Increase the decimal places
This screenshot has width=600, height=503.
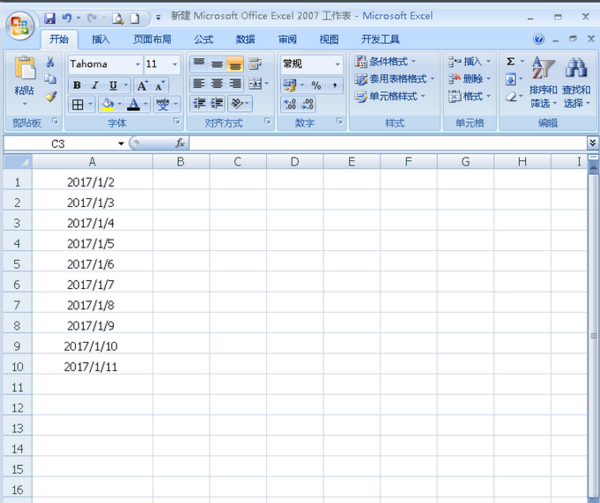tap(290, 104)
